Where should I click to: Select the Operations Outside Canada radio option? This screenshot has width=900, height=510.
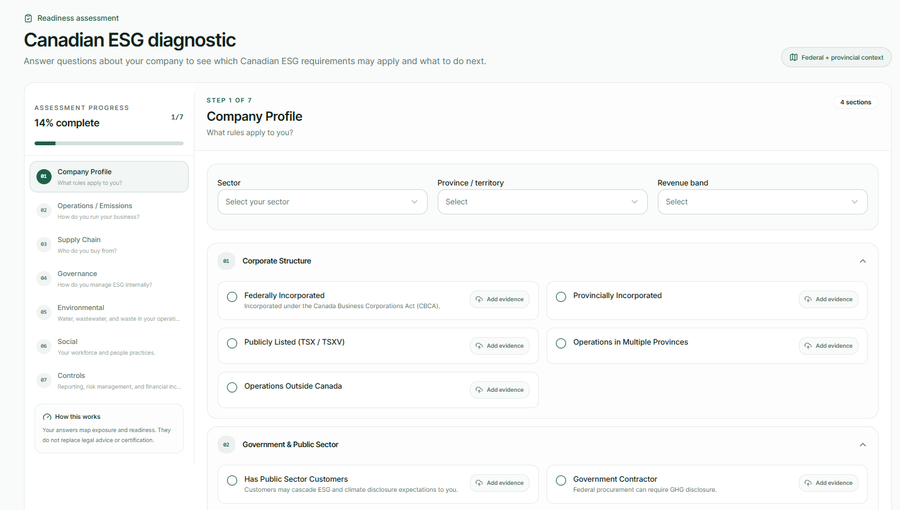point(232,387)
